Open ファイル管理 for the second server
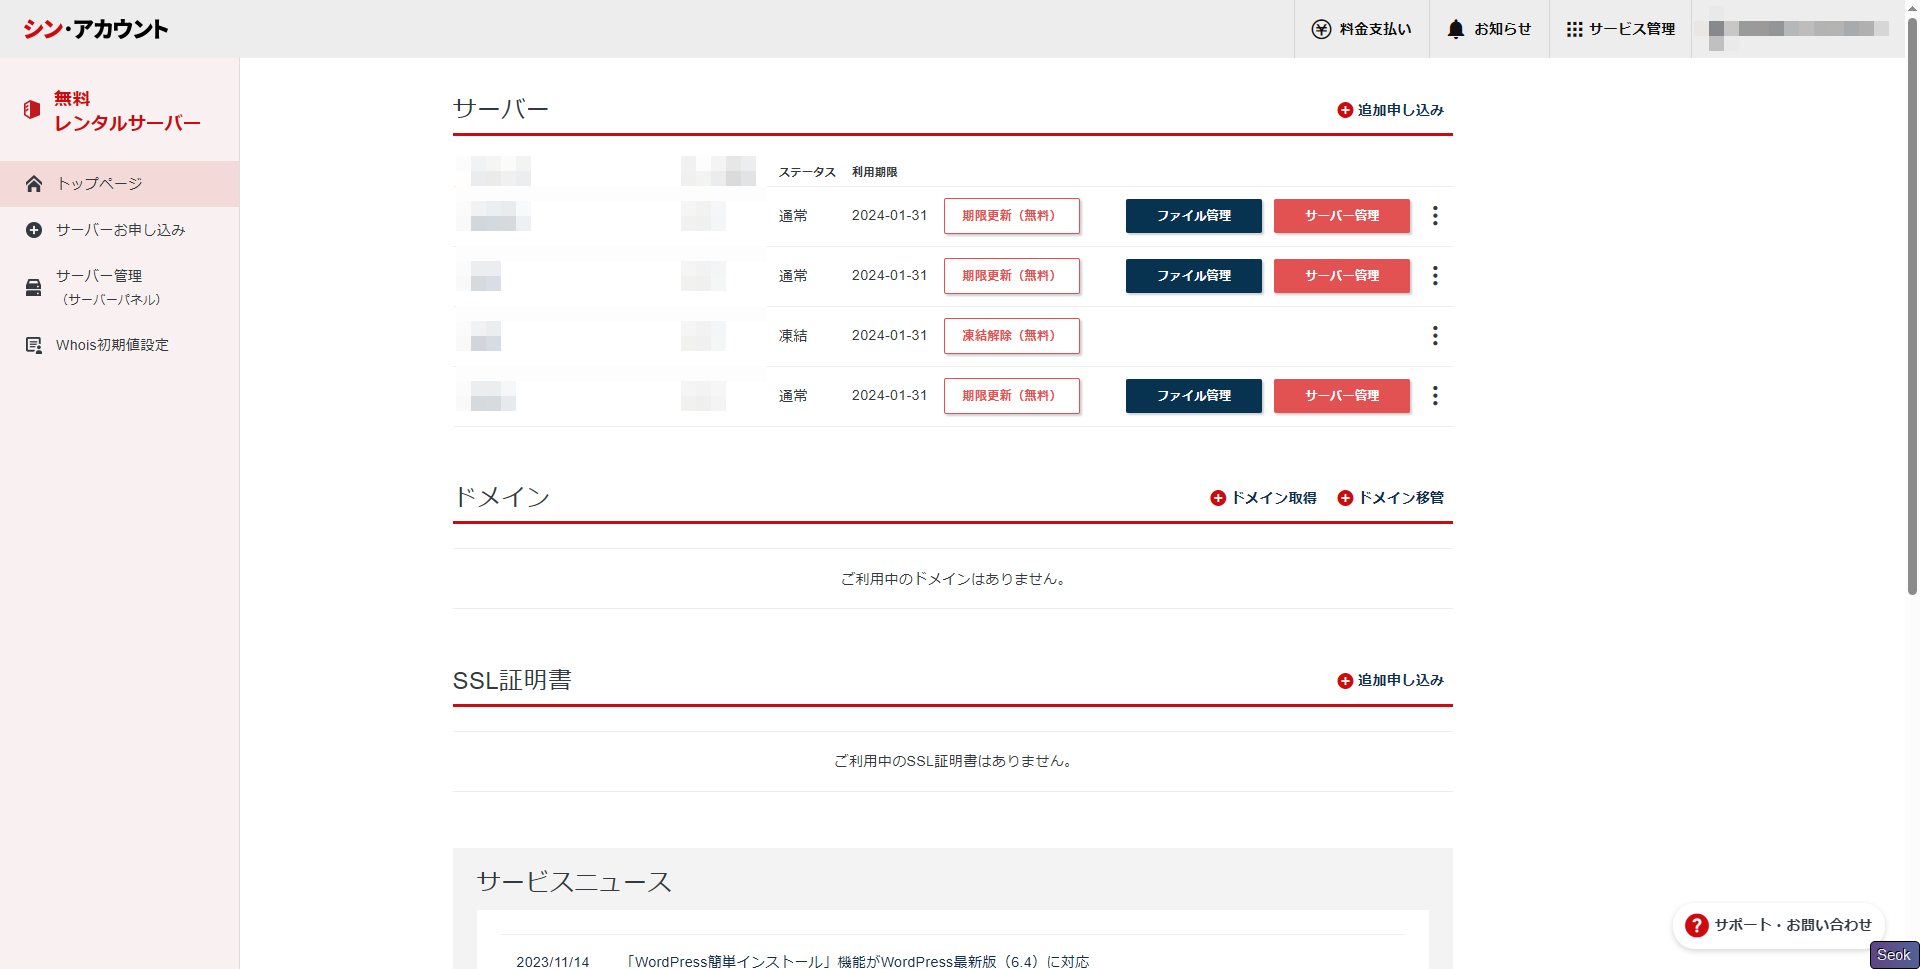 pyautogui.click(x=1193, y=276)
